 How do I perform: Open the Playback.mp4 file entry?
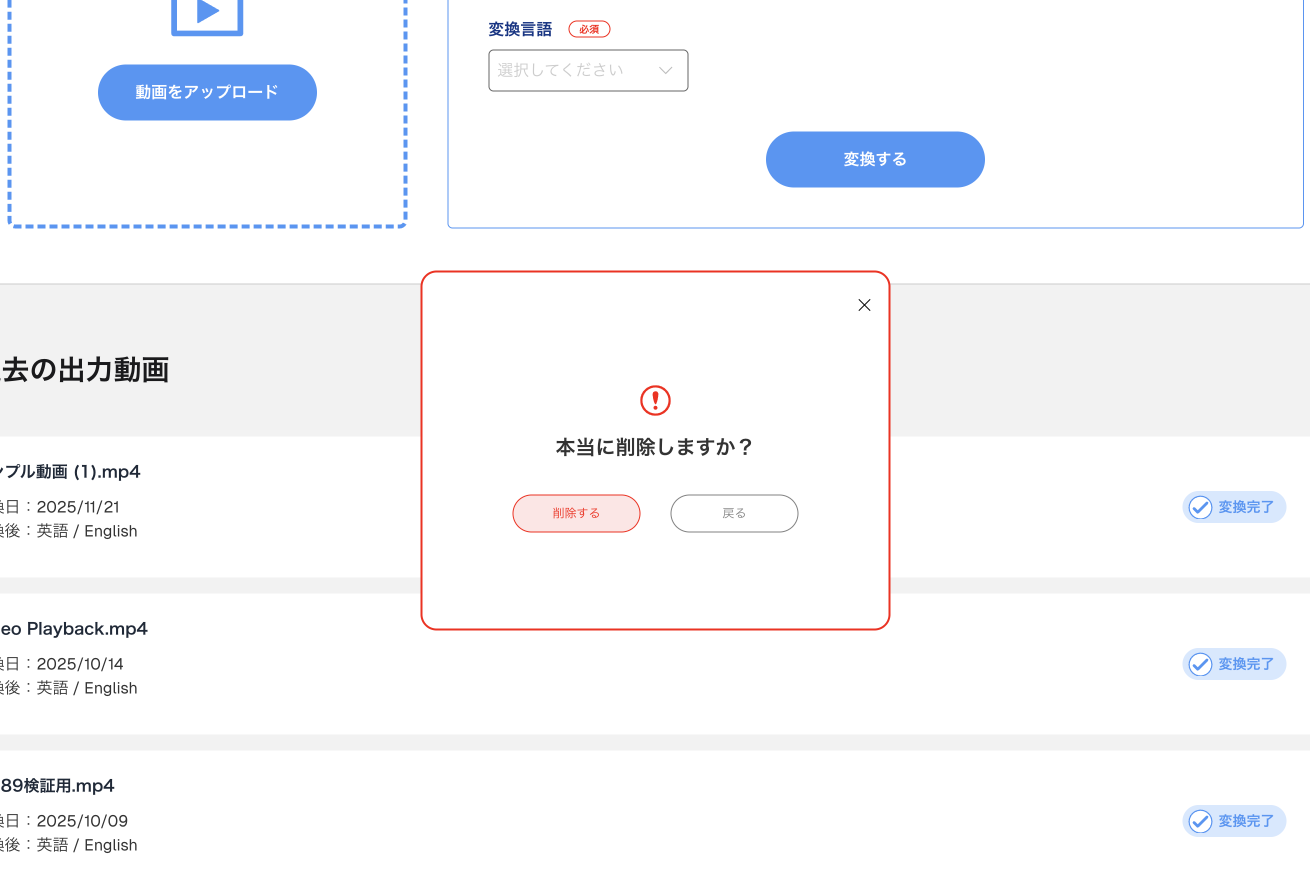click(74, 629)
